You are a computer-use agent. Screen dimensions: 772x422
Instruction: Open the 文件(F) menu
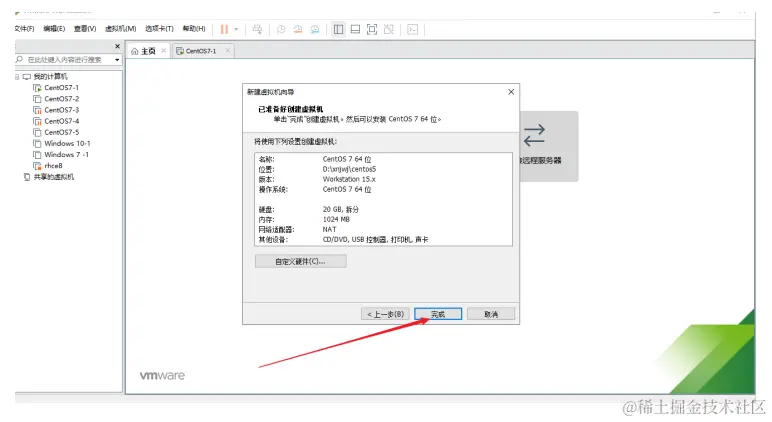pos(24,29)
